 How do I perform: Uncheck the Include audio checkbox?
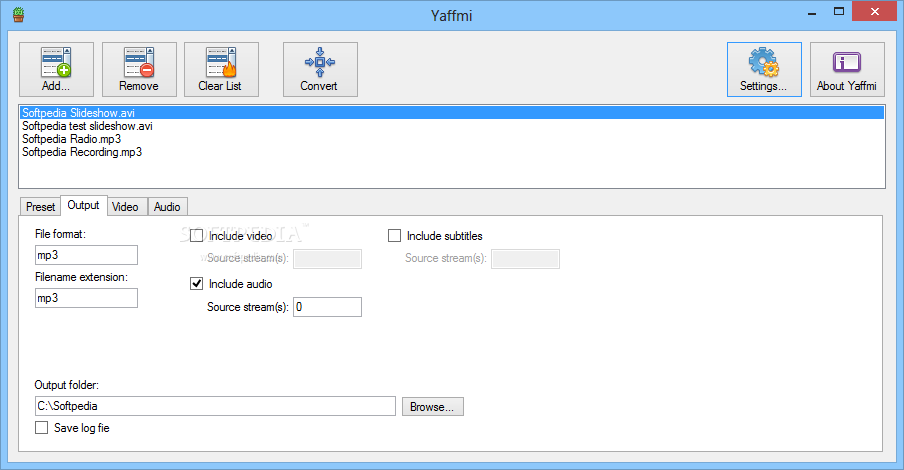pyautogui.click(x=197, y=284)
